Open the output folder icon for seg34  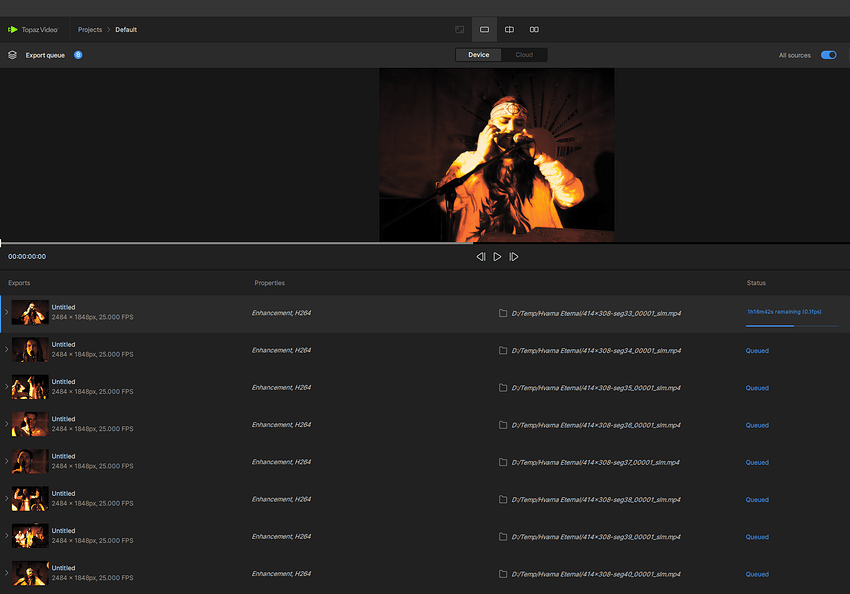pyautogui.click(x=503, y=351)
